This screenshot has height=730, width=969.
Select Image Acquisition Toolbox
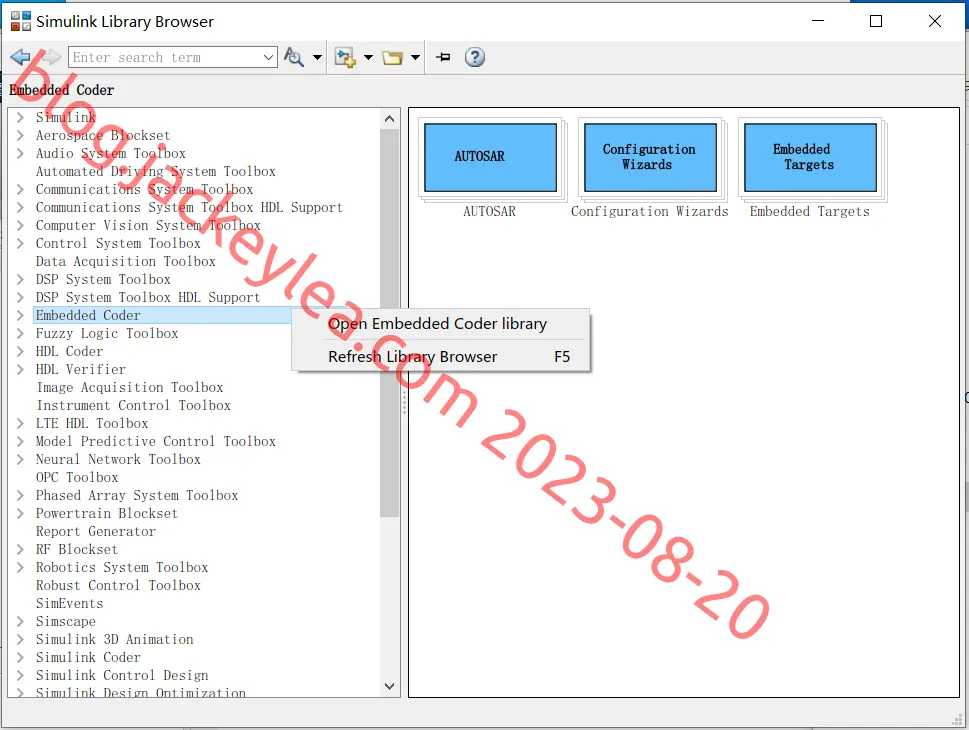pyautogui.click(x=130, y=387)
